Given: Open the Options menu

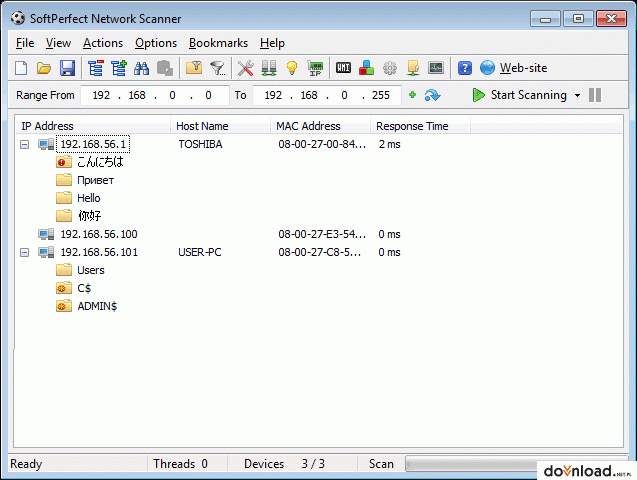Looking at the screenshot, I should click(x=156, y=43).
